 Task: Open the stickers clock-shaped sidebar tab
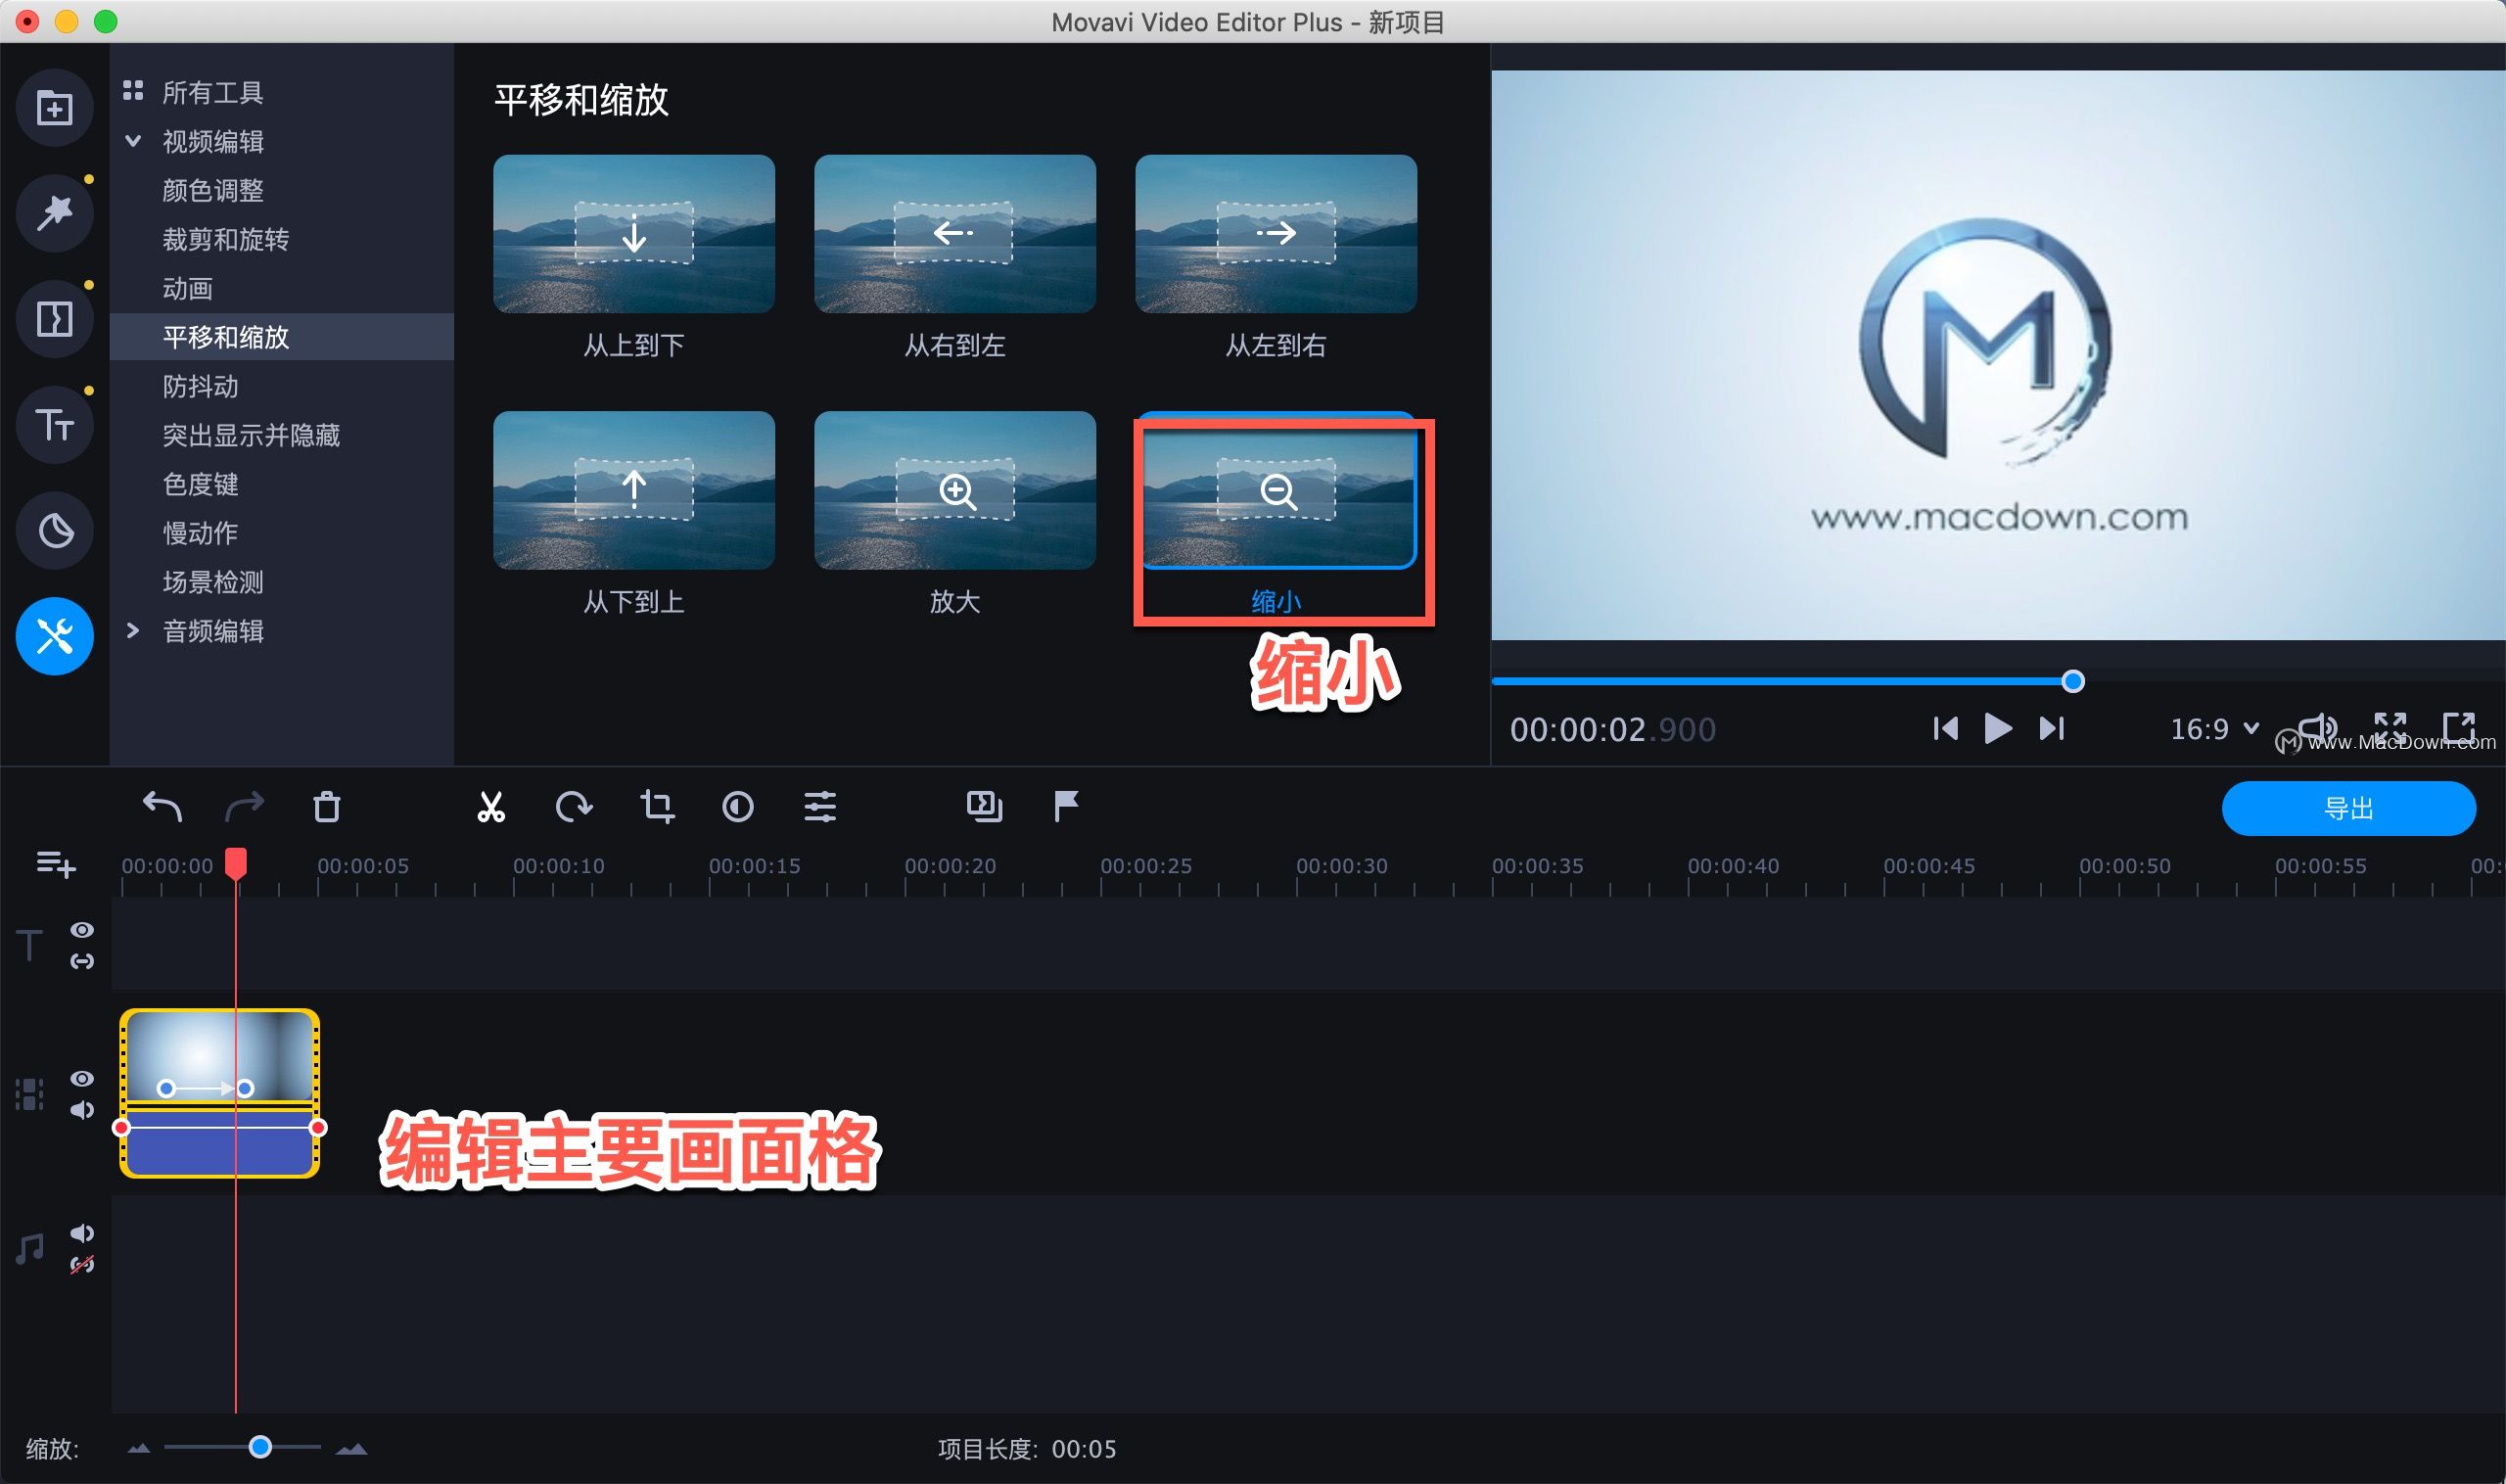(55, 530)
